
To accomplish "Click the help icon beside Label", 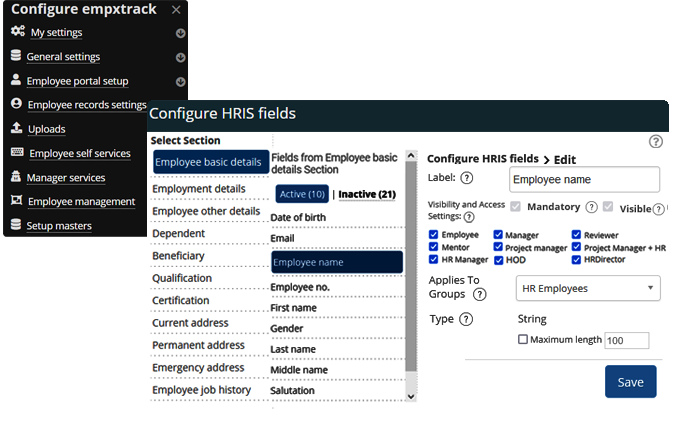I will pyautogui.click(x=467, y=178).
